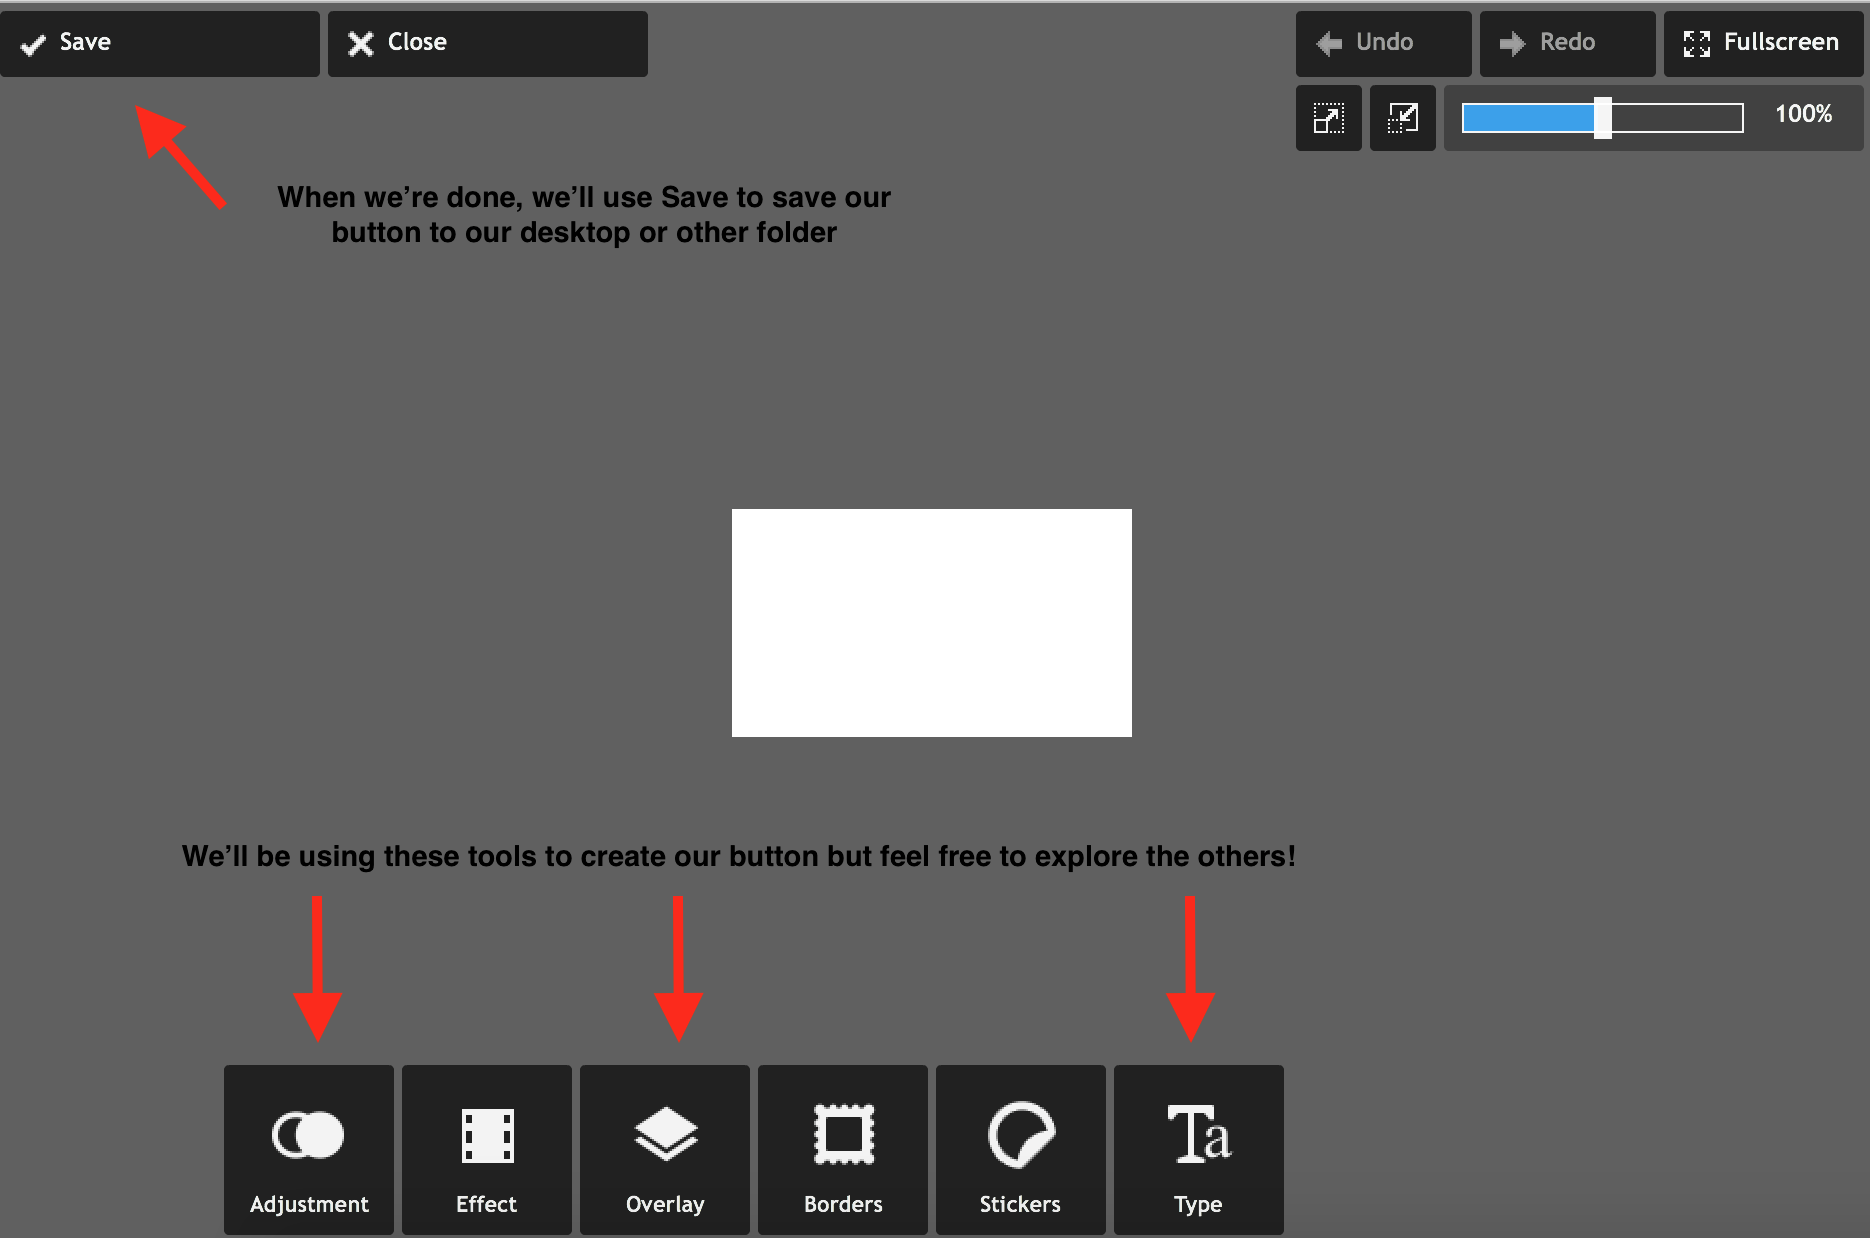The width and height of the screenshot is (1870, 1238).
Task: Click the actual-size zoom icon
Action: (x=1402, y=118)
